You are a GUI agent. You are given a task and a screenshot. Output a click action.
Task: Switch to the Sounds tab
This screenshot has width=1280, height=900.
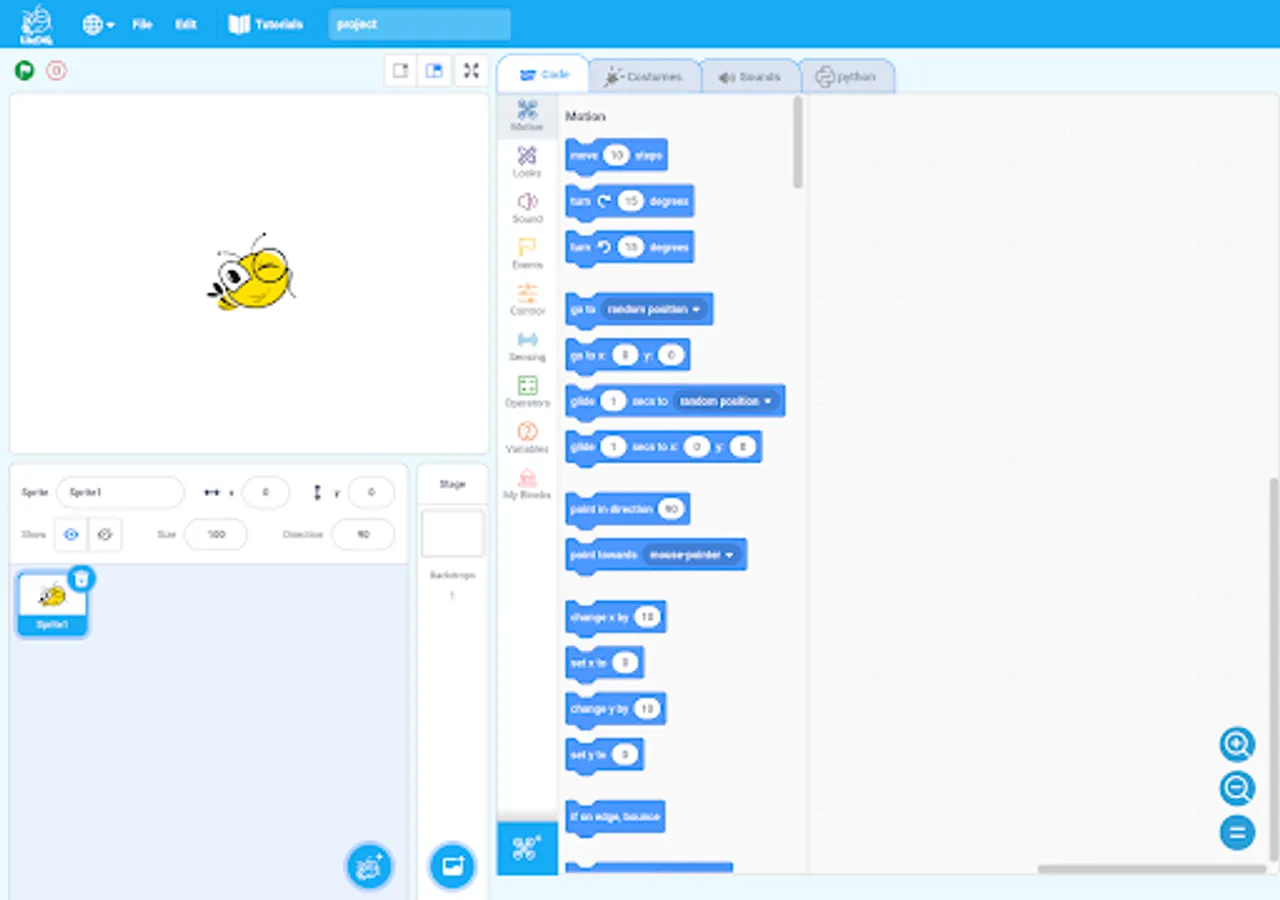(x=750, y=76)
